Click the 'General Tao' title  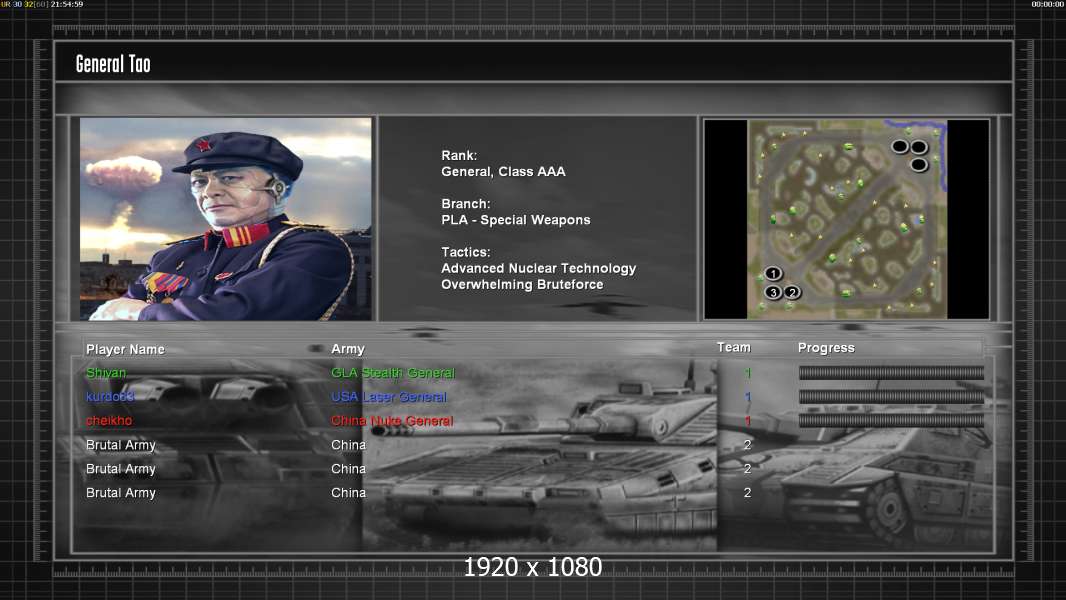[113, 64]
